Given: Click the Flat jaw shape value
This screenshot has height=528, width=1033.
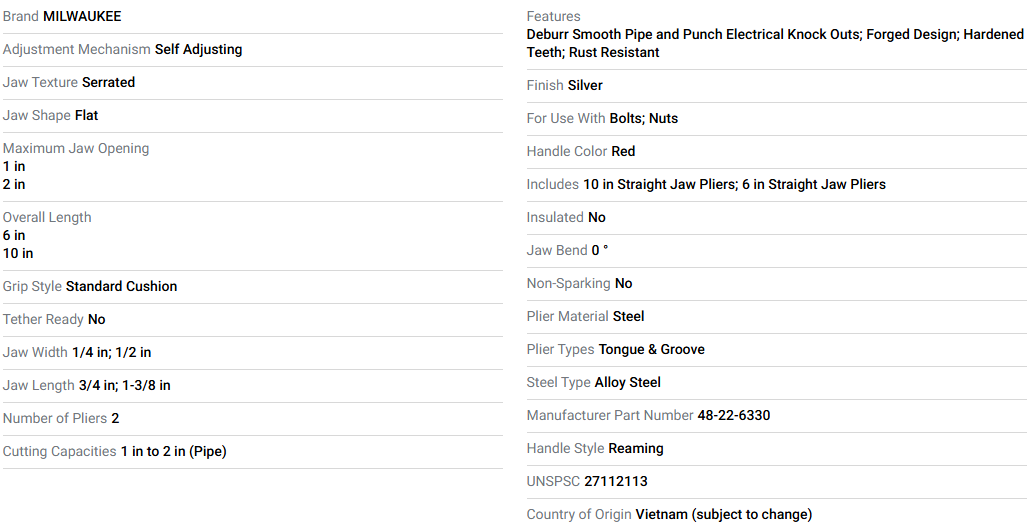Looking at the screenshot, I should click(x=86, y=115).
